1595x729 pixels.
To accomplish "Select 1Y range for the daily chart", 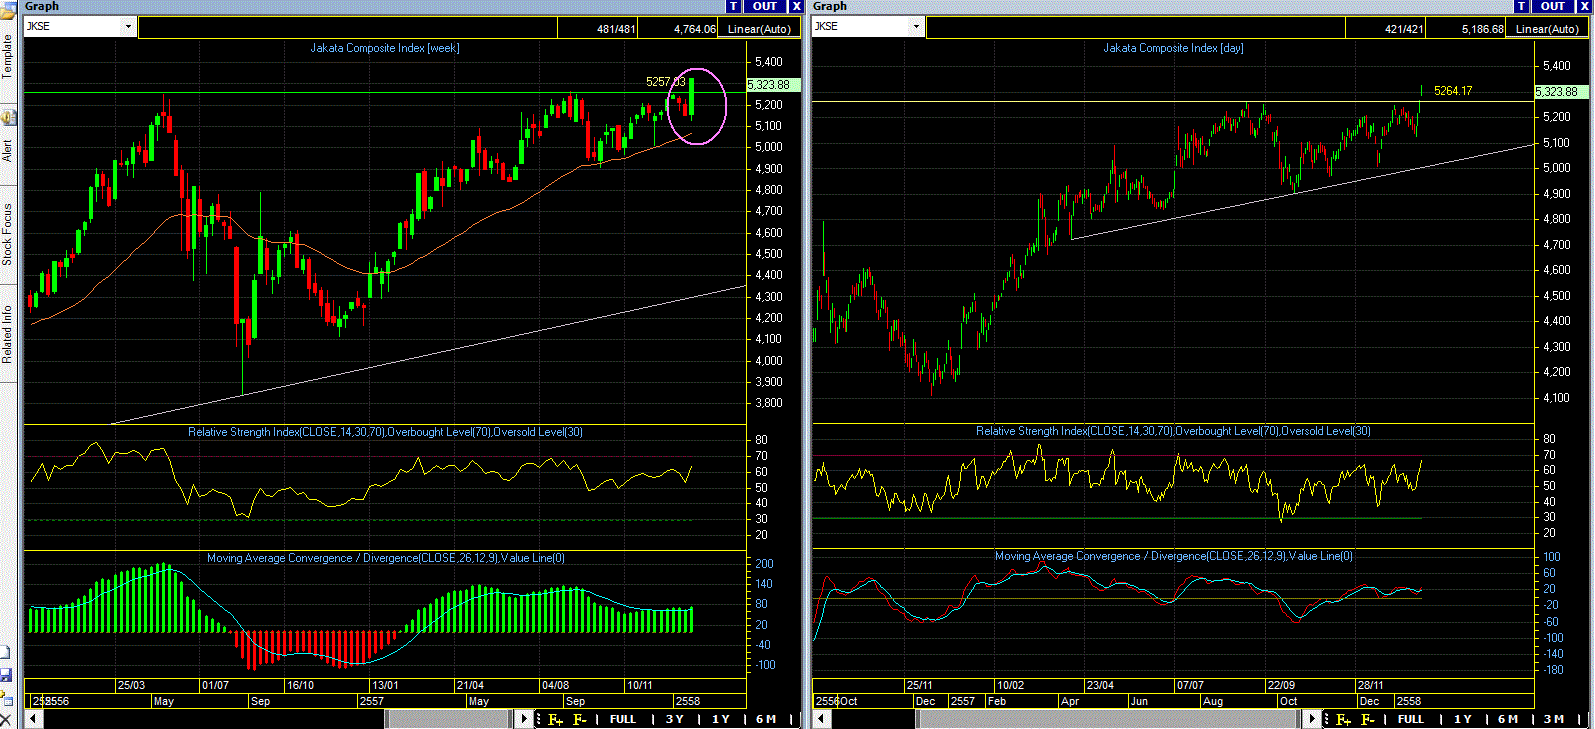I will click(1463, 719).
